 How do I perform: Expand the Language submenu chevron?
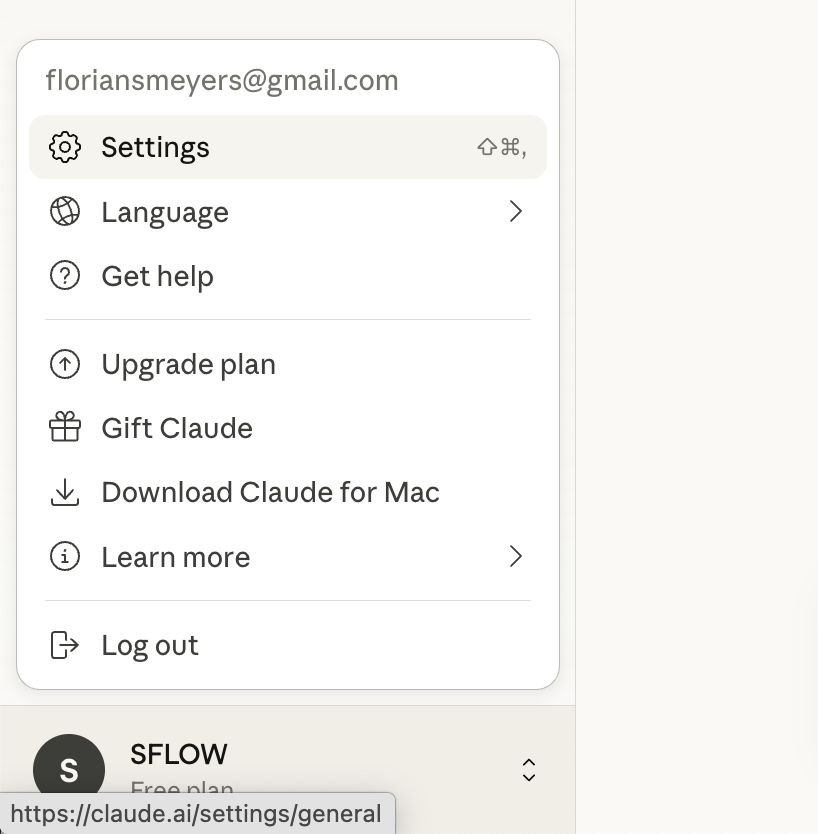click(516, 211)
